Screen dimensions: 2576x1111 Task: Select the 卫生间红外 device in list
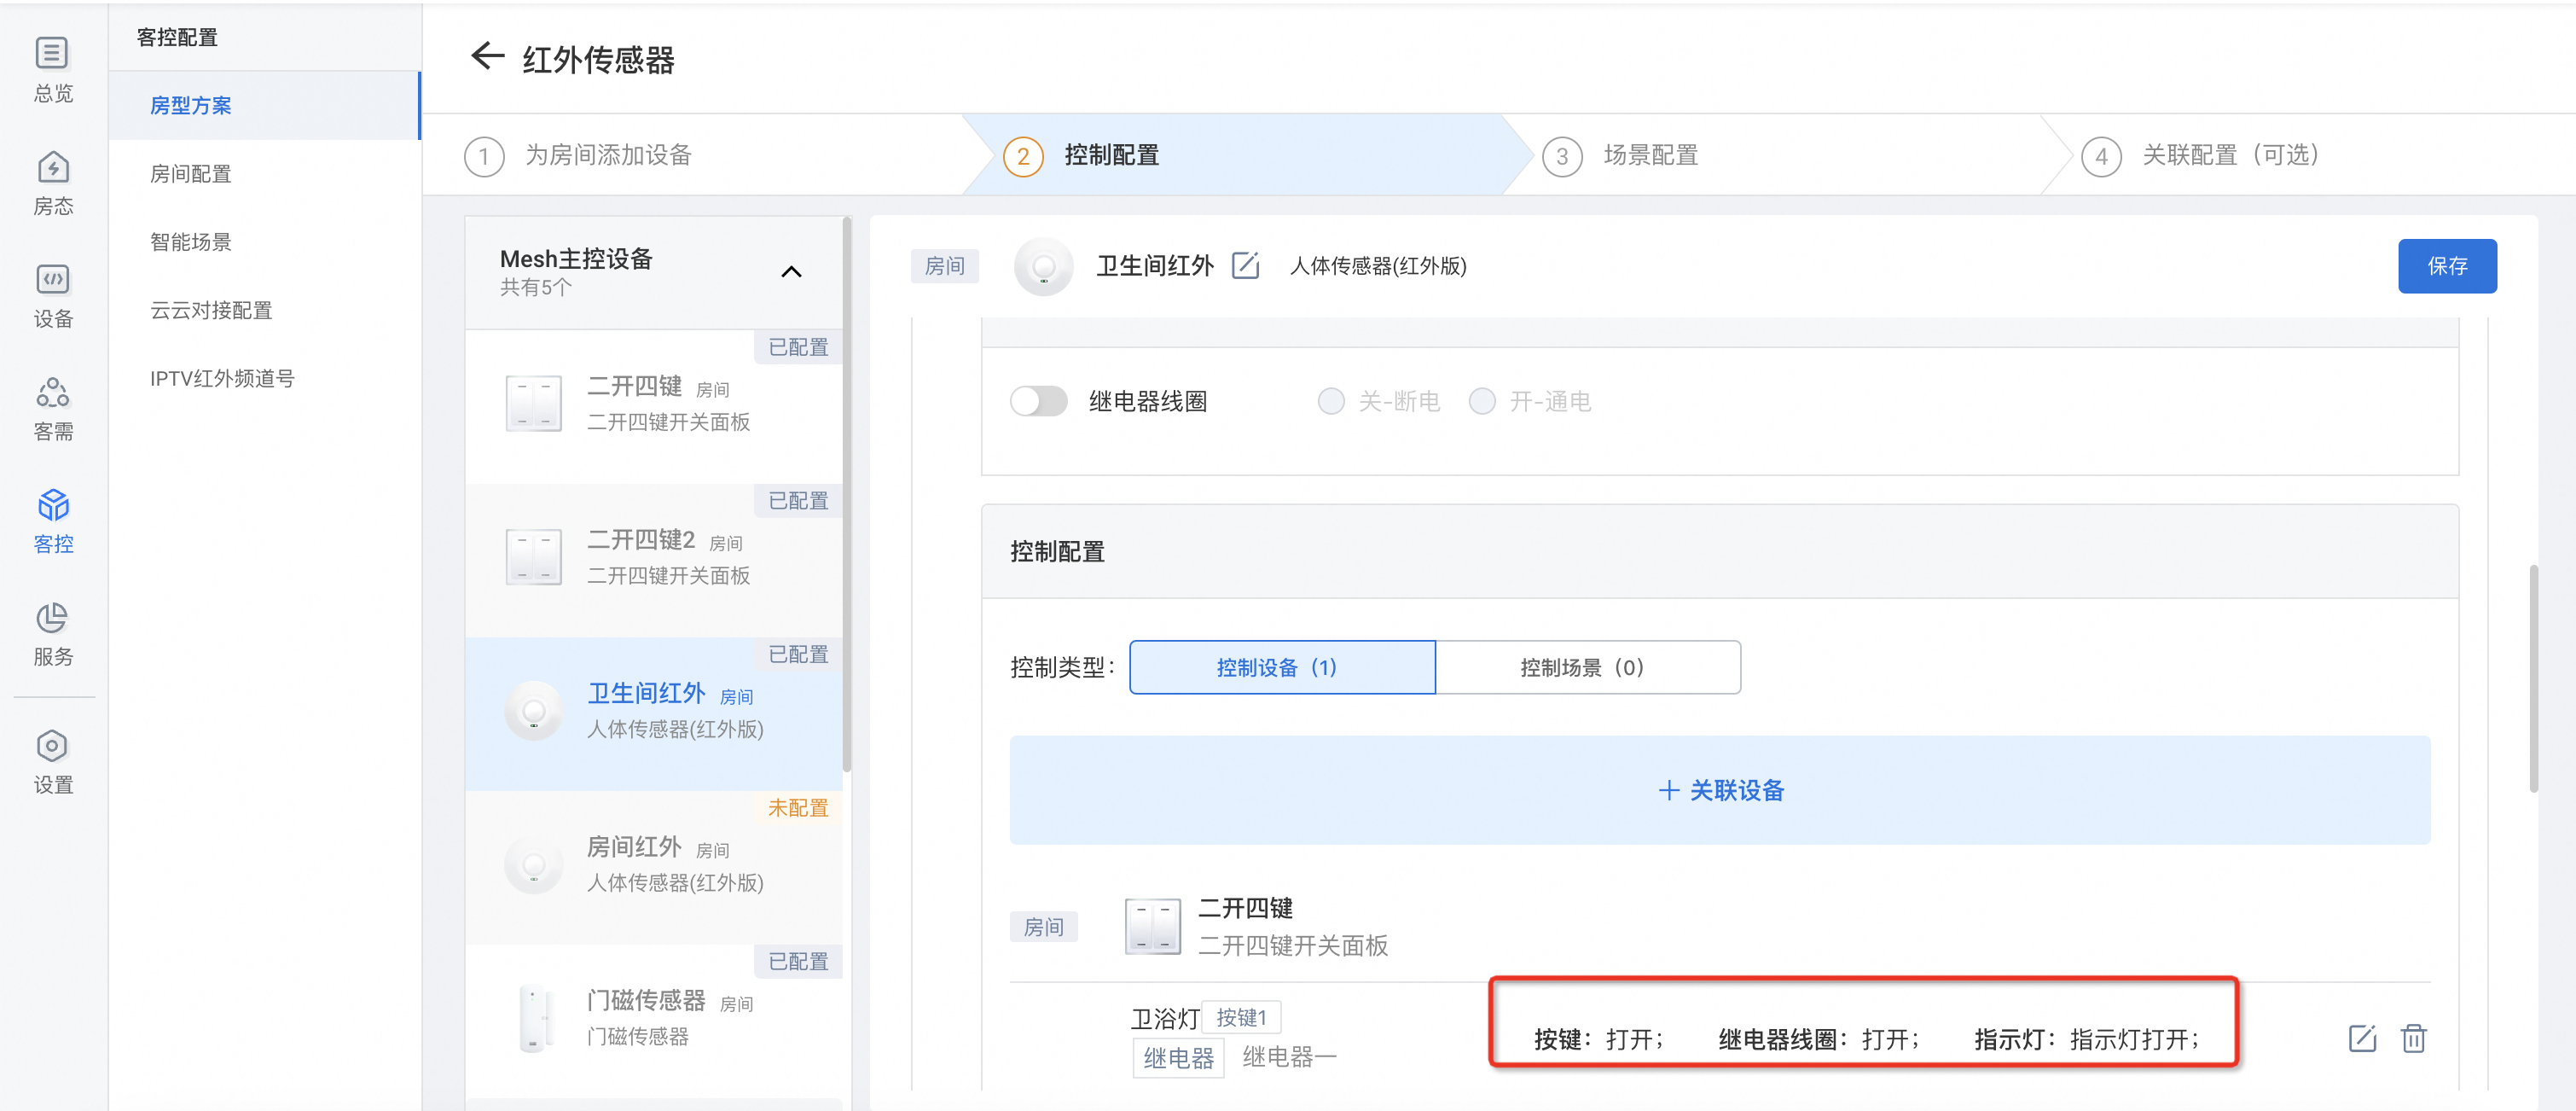tap(654, 713)
